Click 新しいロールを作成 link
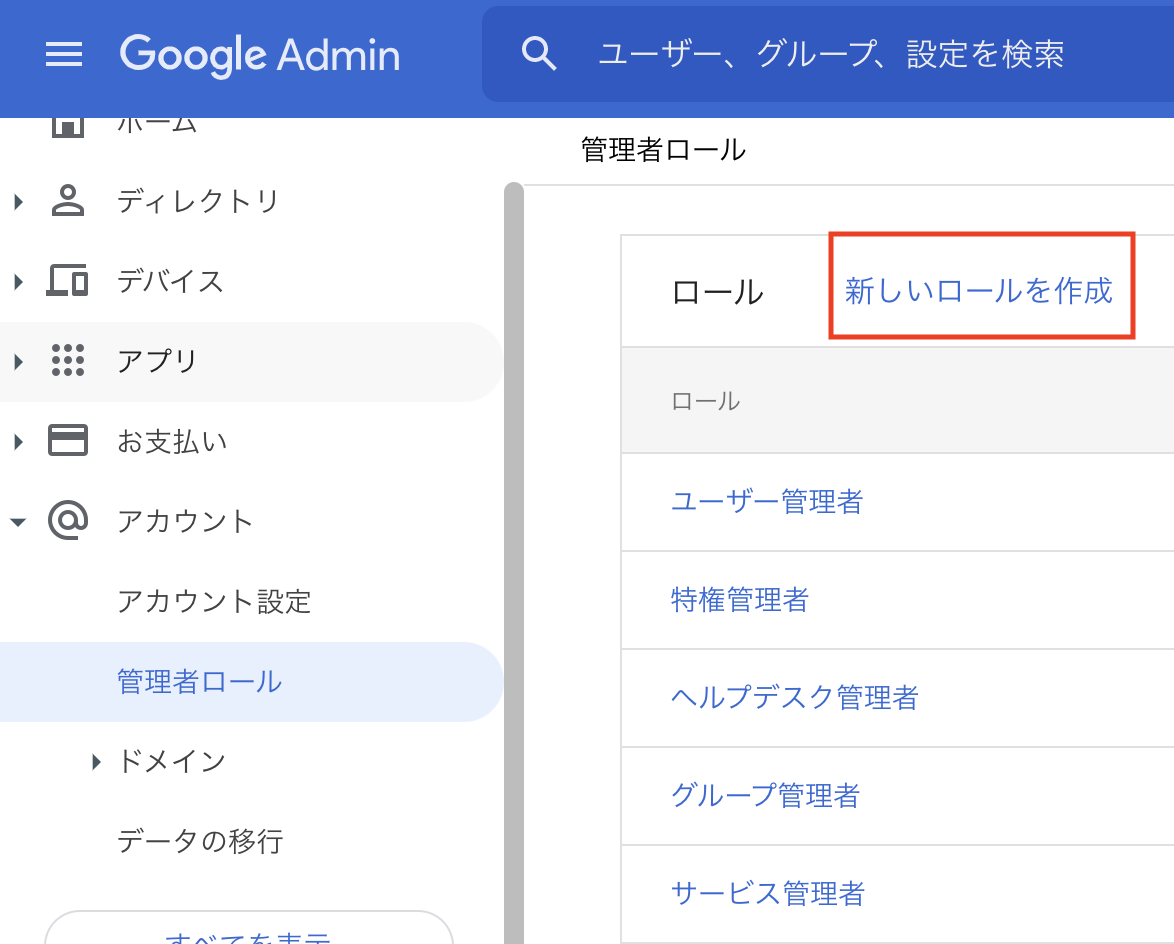 (x=979, y=290)
